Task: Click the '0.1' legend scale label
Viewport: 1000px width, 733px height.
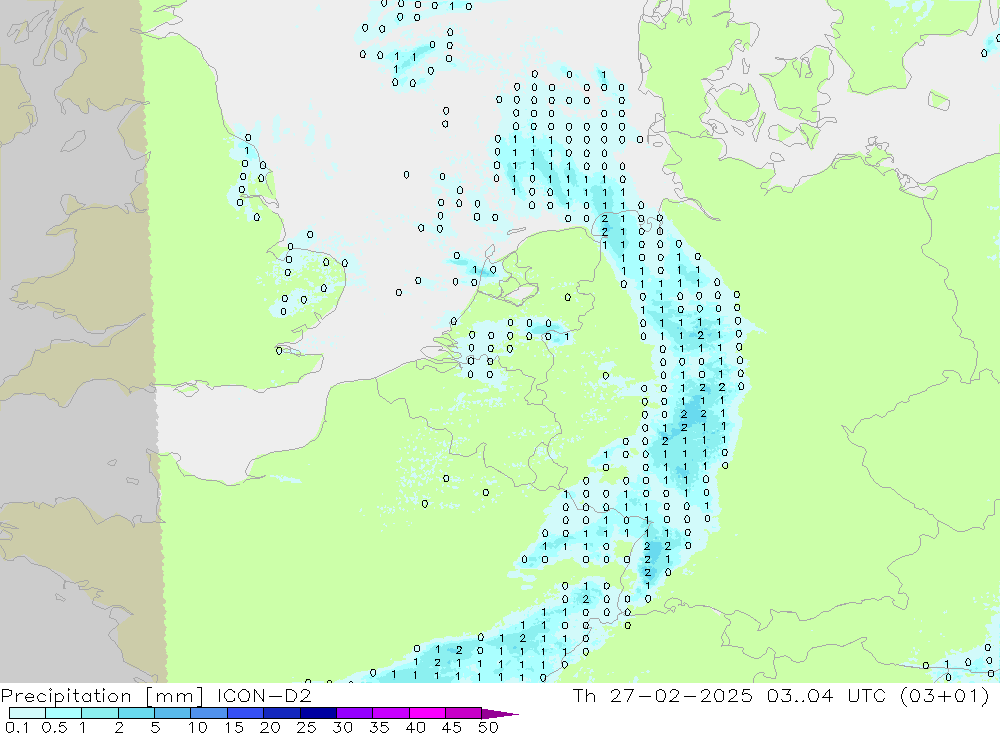Action: (x=17, y=727)
